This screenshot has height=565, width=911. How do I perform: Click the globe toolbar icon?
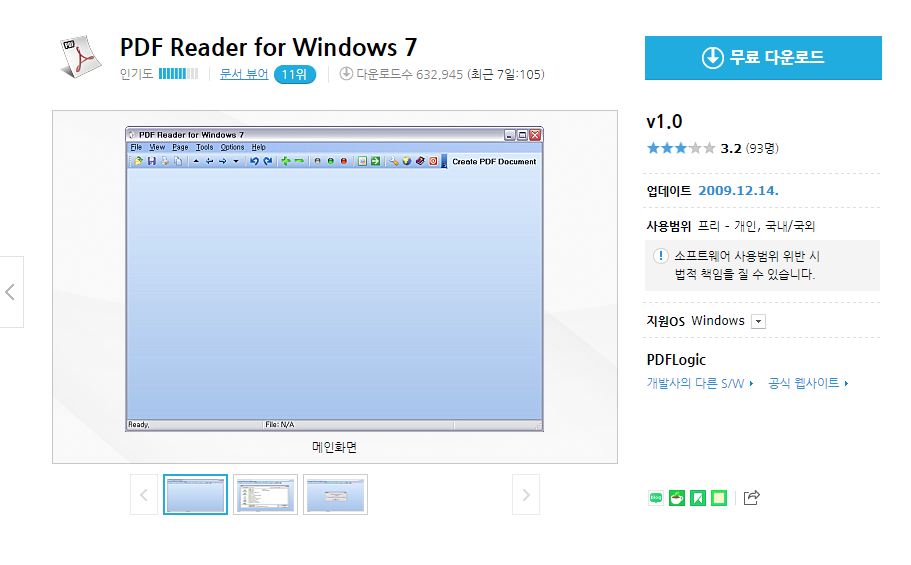(x=407, y=161)
